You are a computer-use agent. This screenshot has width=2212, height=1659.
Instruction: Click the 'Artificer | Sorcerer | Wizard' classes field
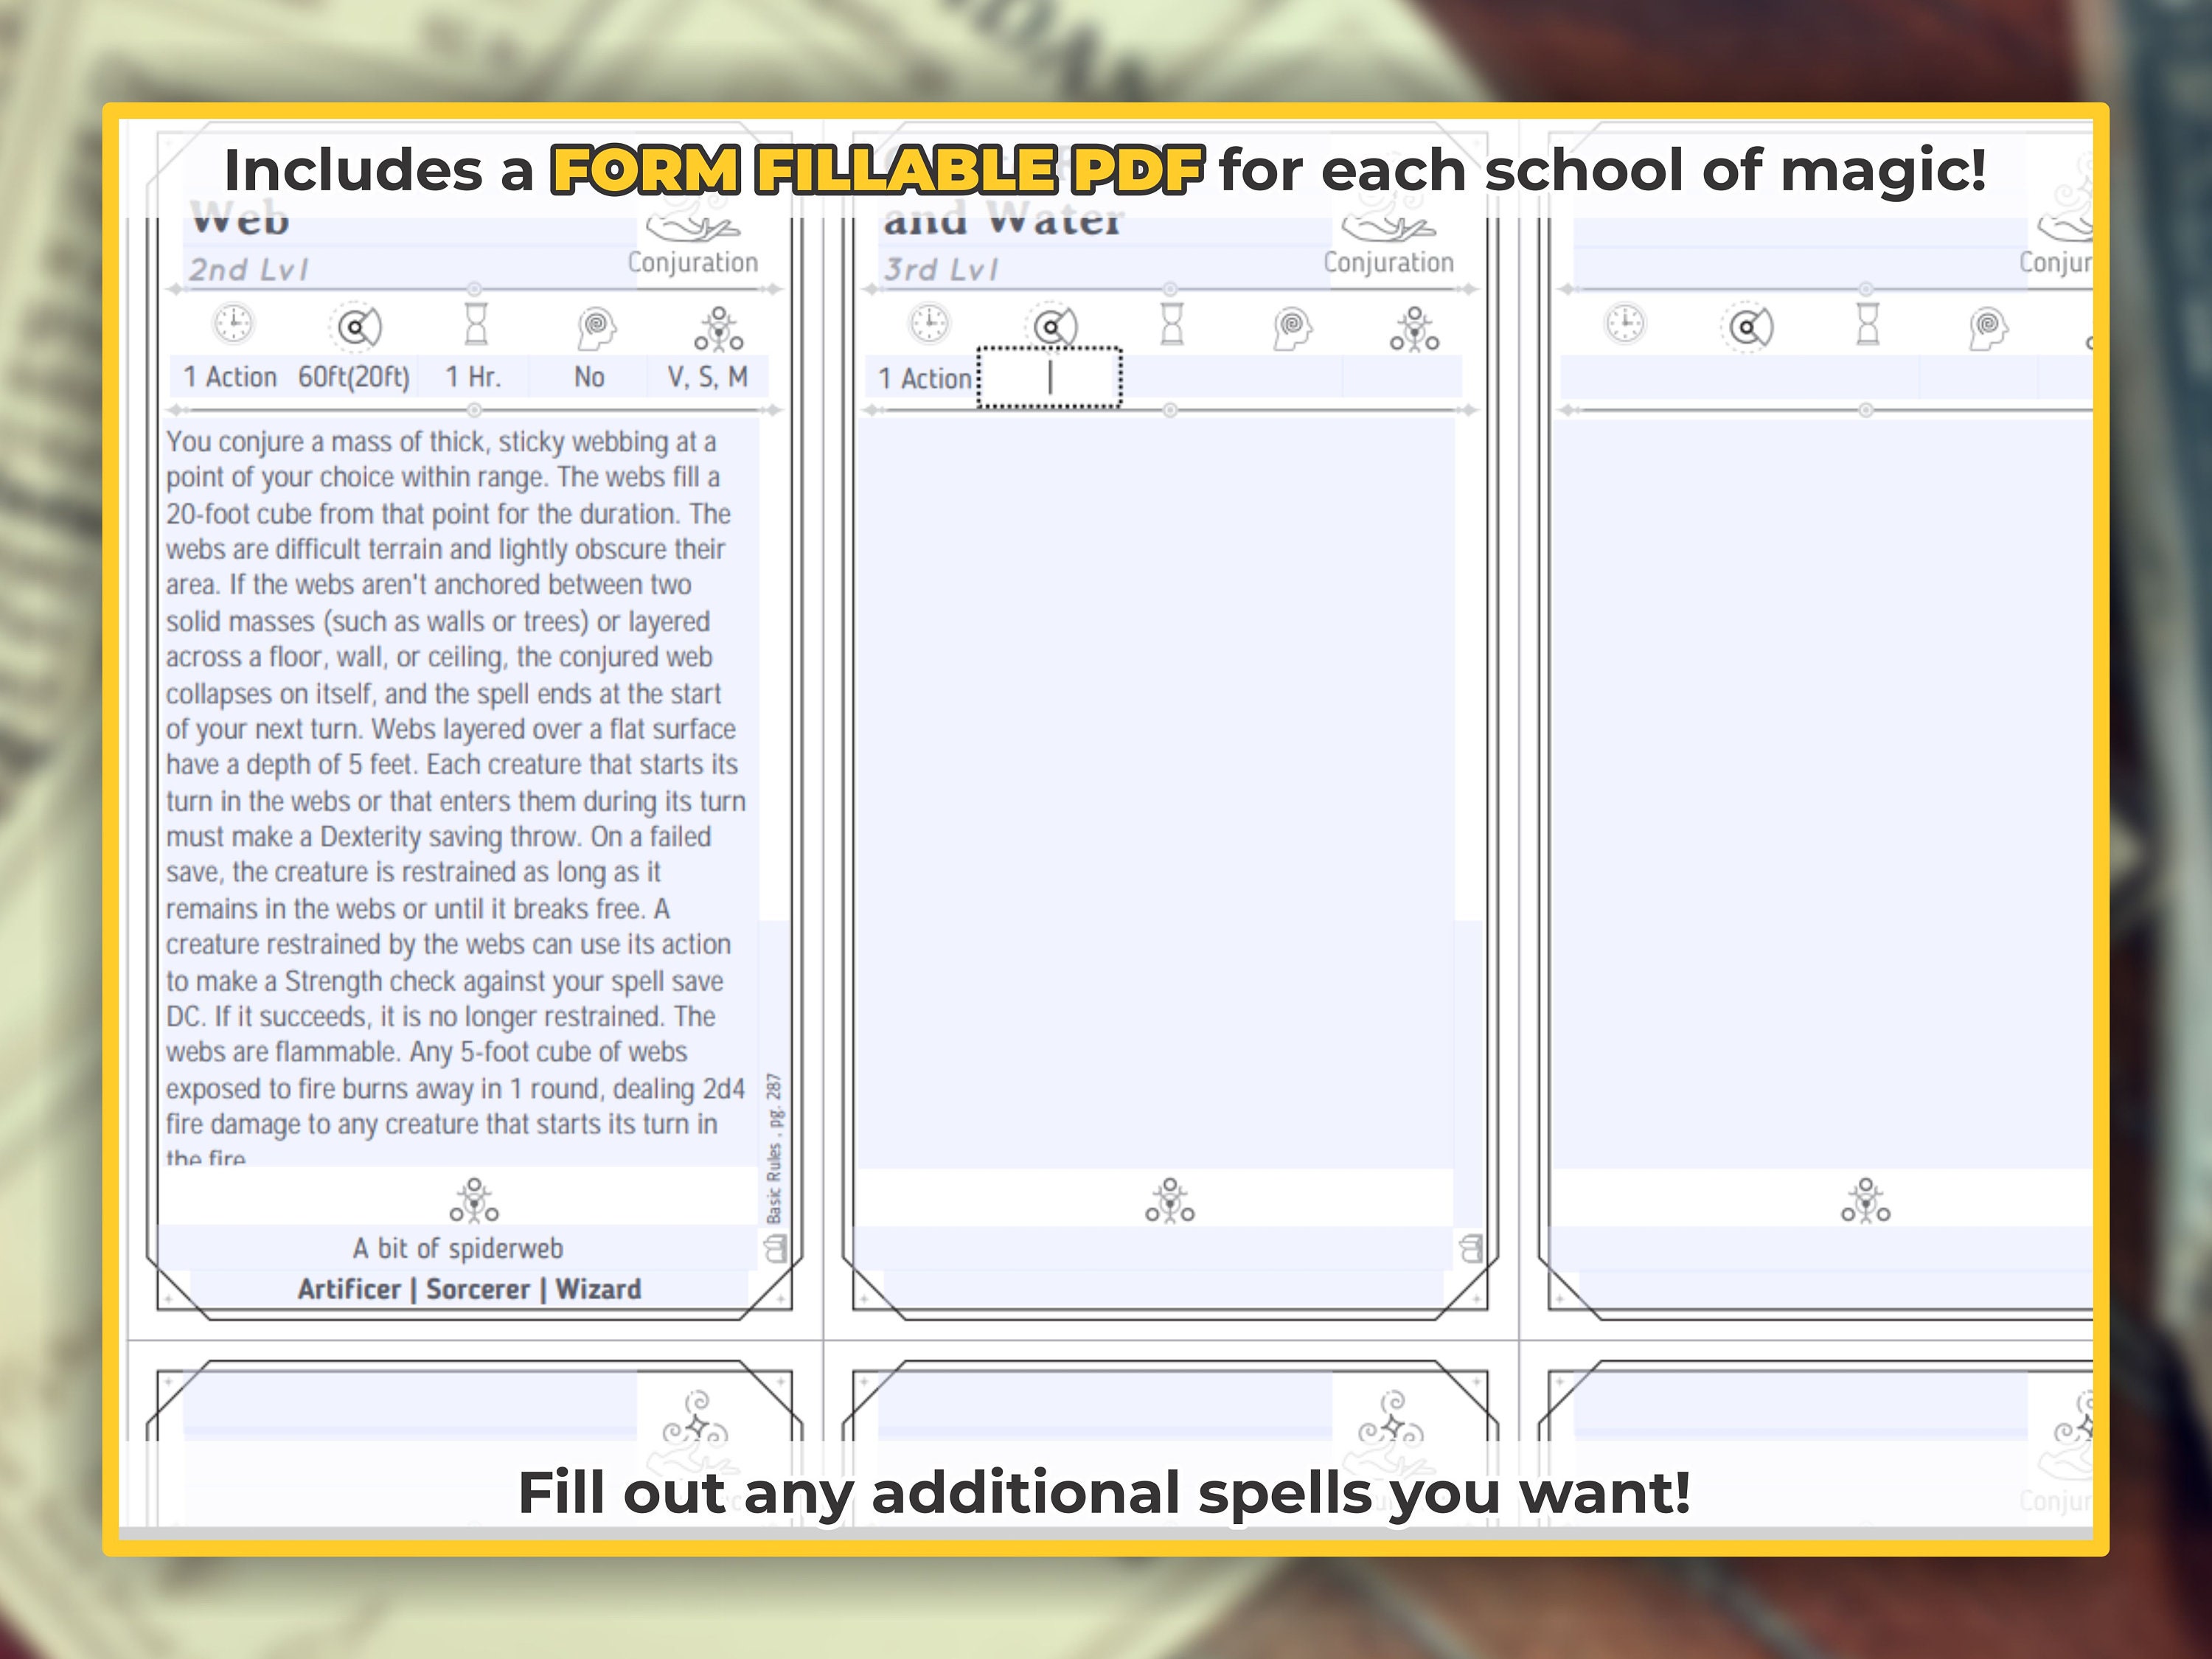click(469, 1289)
